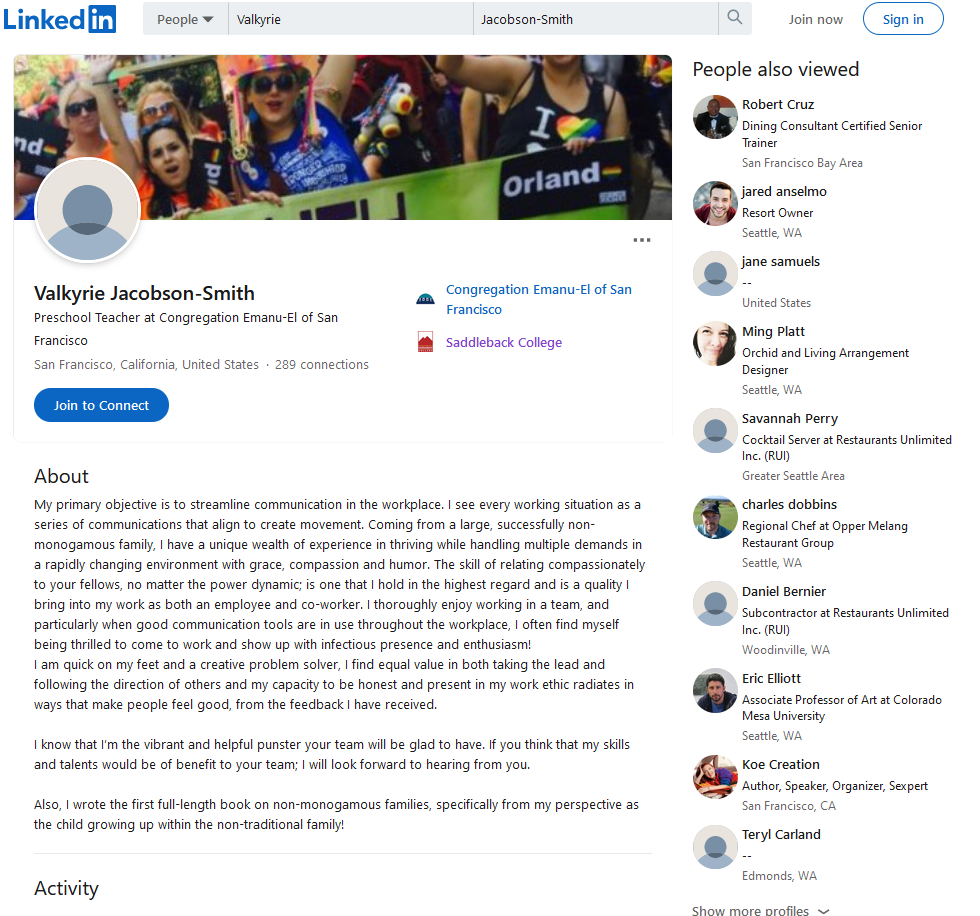Click Koe Creation's profile picture
Screen dimensions: 980x916
pyautogui.click(x=716, y=777)
